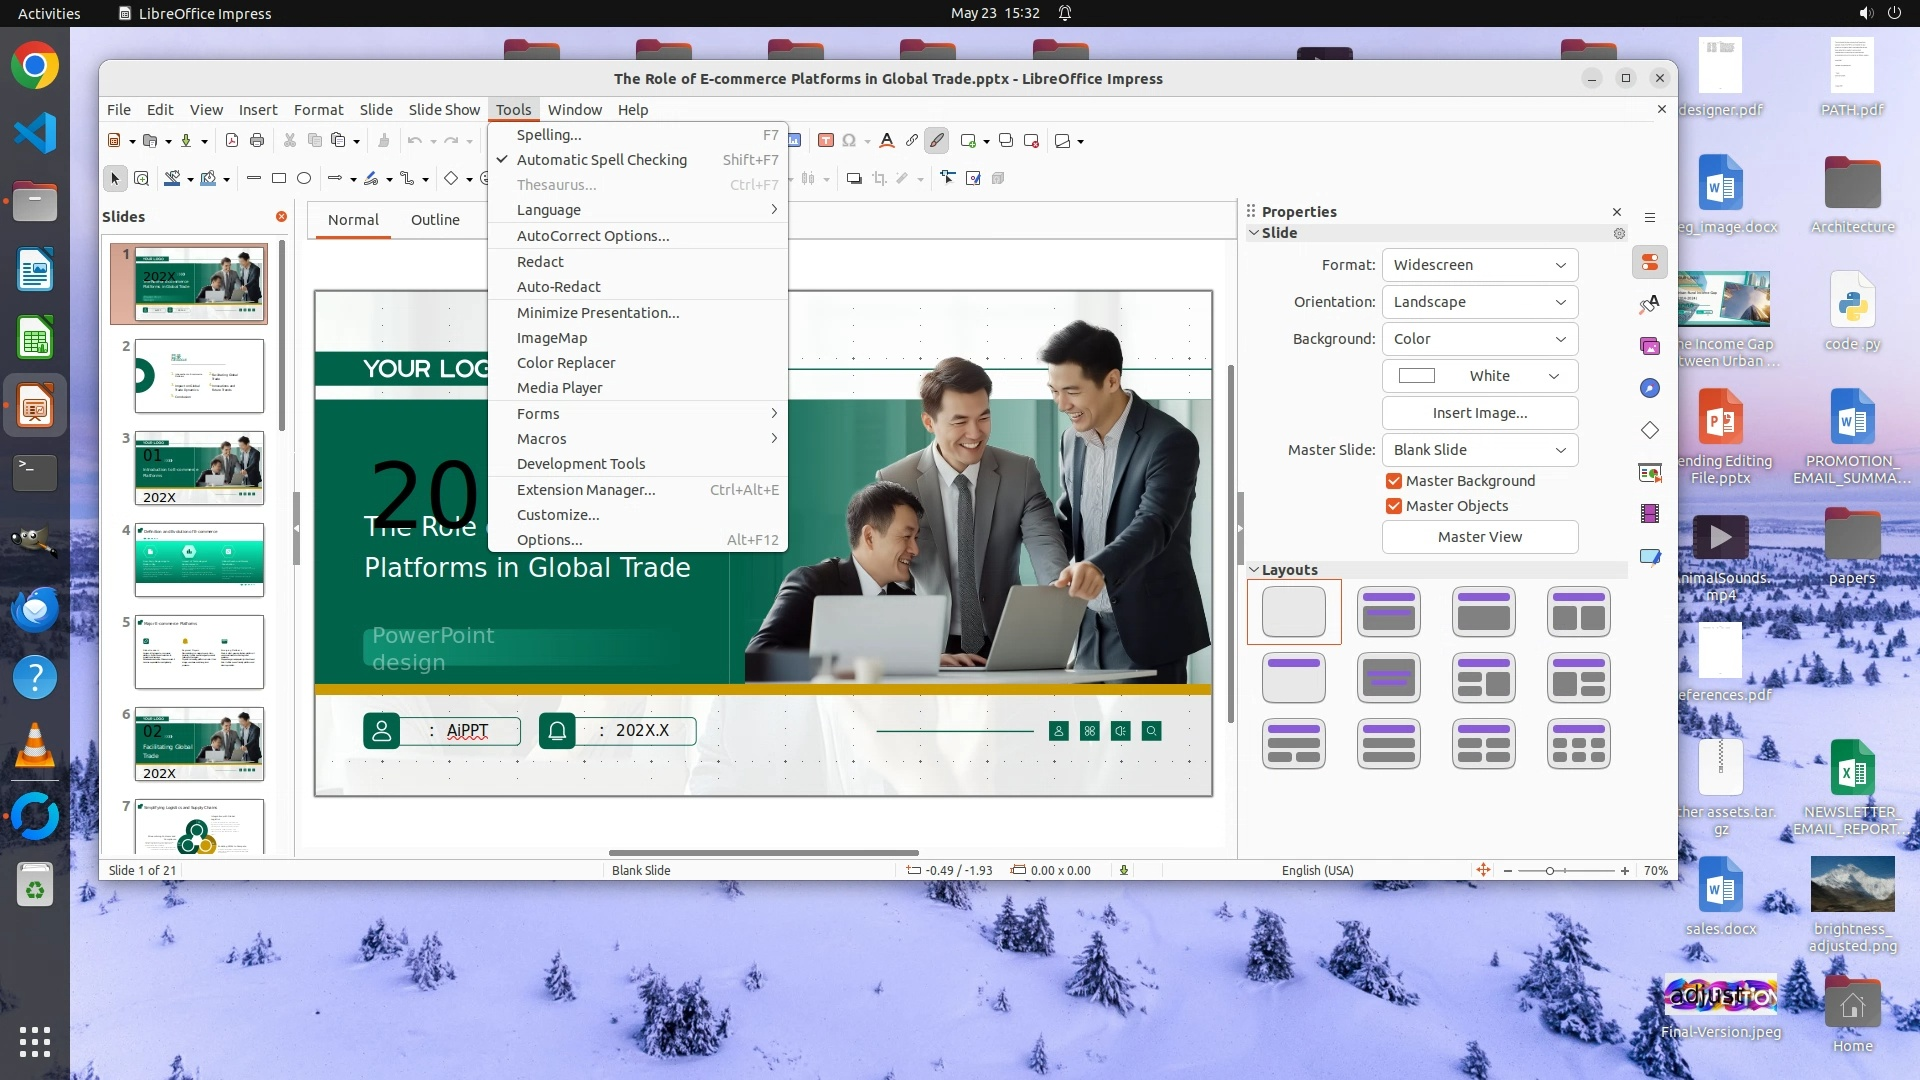Click the Insert Text Box toolbar icon
Viewport: 1920px width, 1080px height.
(x=826, y=141)
